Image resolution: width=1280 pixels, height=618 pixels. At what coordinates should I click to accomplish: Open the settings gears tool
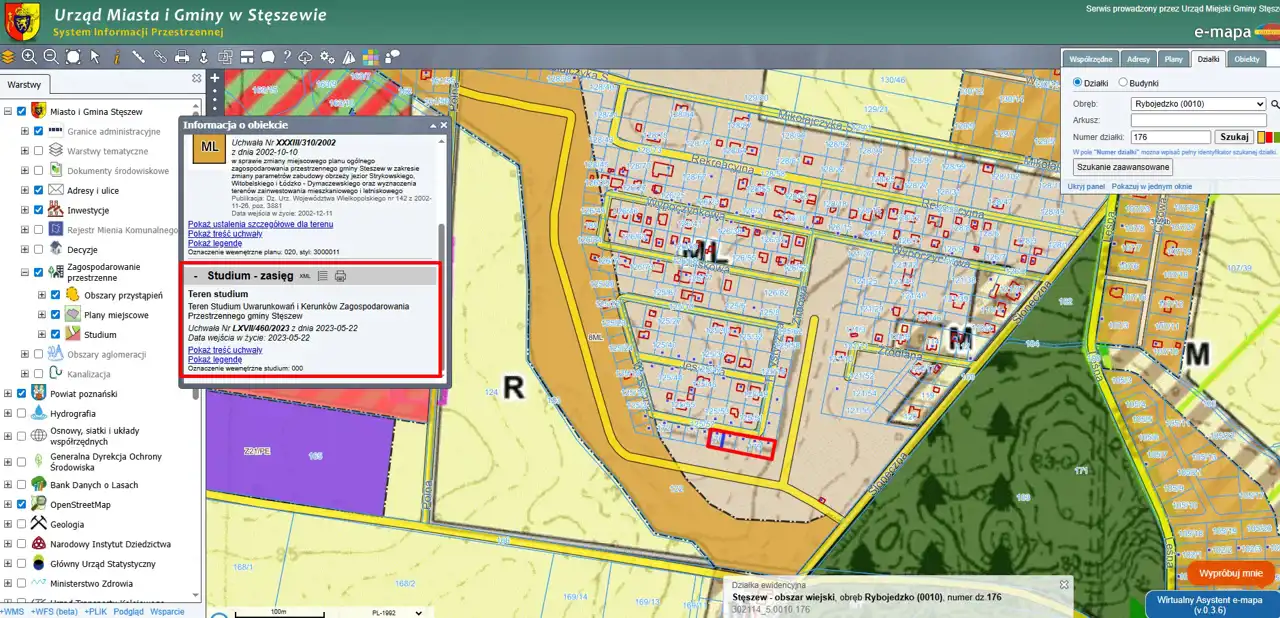tap(327, 57)
